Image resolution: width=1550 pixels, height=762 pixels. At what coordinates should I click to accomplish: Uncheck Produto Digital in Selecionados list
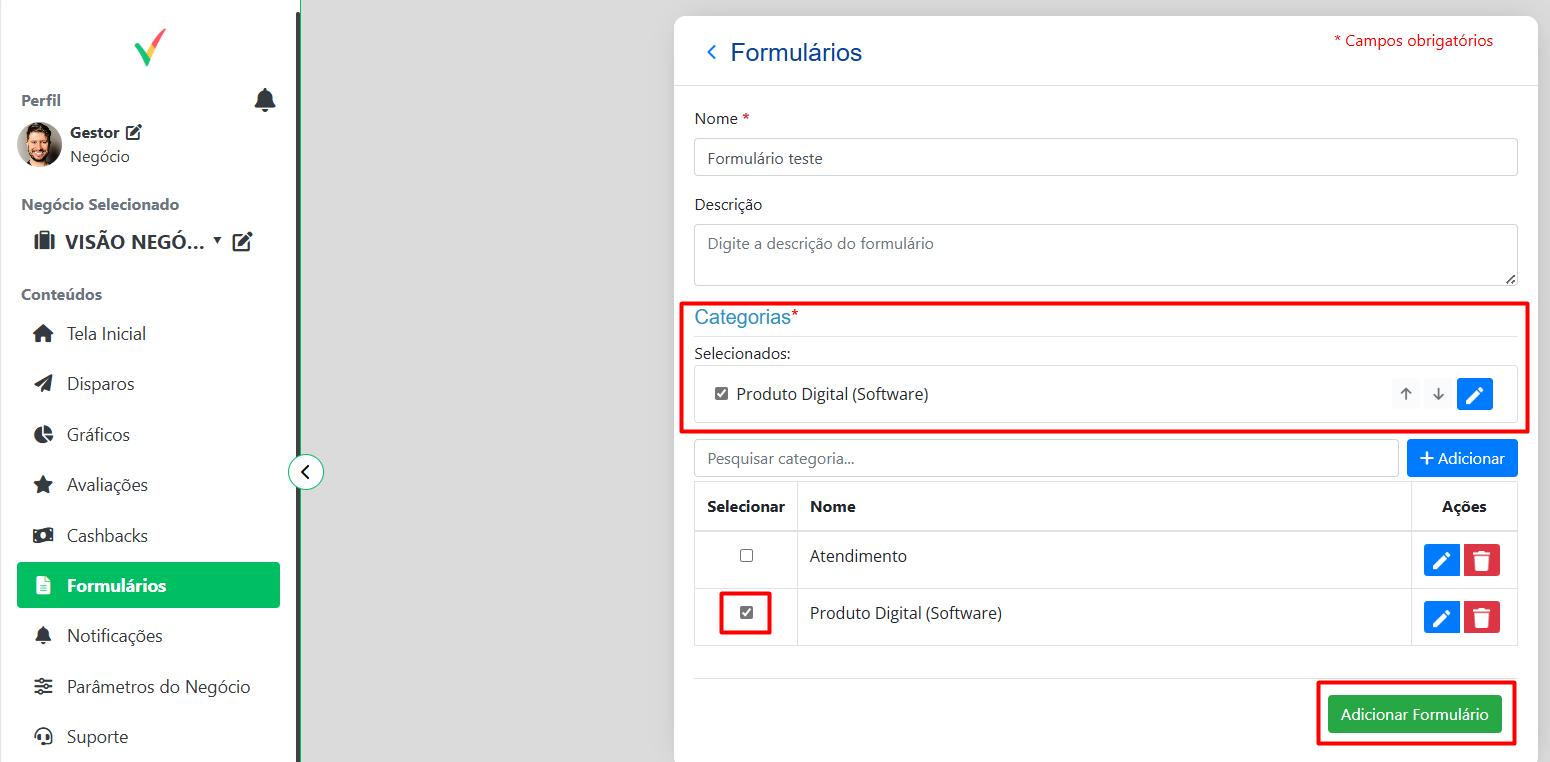tap(721, 394)
